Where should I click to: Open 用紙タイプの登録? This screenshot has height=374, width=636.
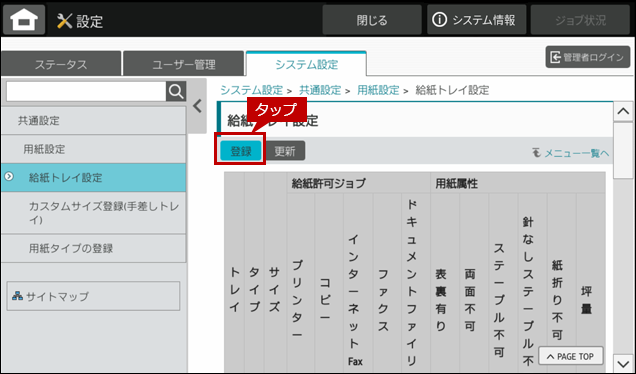[x=94, y=248]
